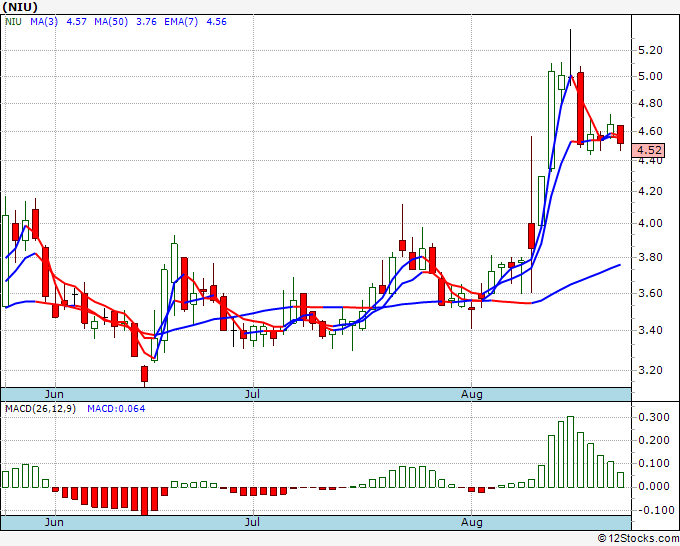Click the 3.60 price axis label
This screenshot has width=680, height=546.
click(651, 293)
